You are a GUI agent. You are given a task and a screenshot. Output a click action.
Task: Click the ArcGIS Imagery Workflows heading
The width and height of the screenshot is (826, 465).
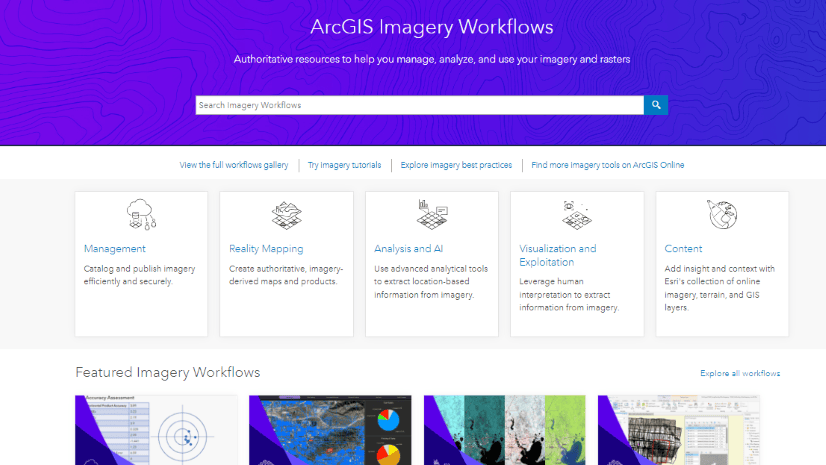coord(431,27)
